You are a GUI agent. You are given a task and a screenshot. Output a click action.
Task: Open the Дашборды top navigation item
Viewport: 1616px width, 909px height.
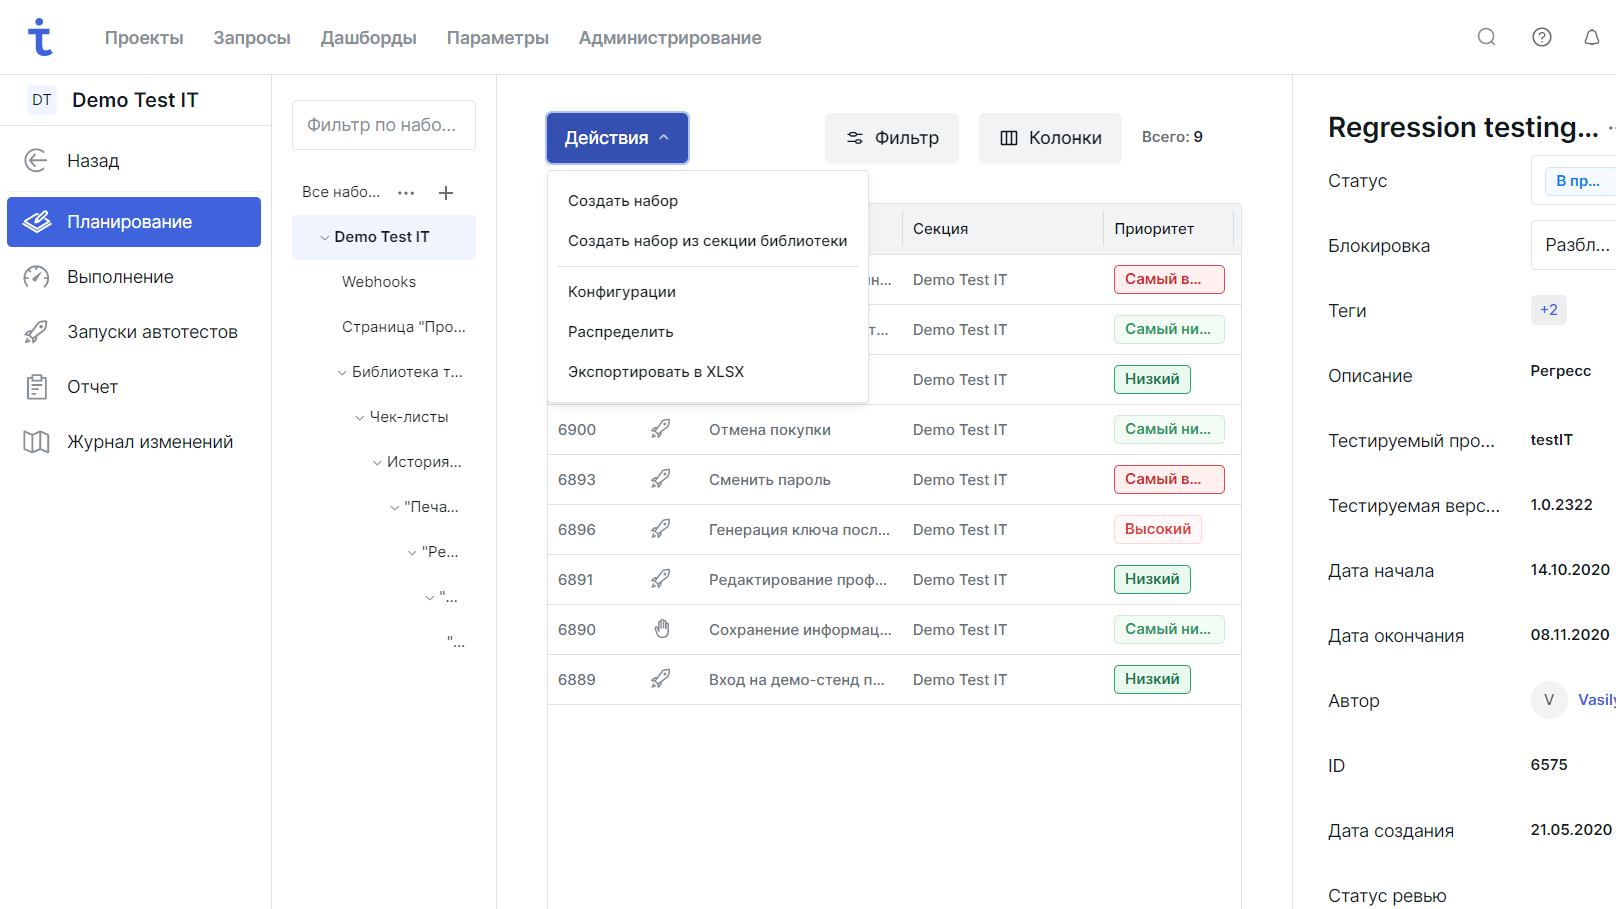coord(369,38)
